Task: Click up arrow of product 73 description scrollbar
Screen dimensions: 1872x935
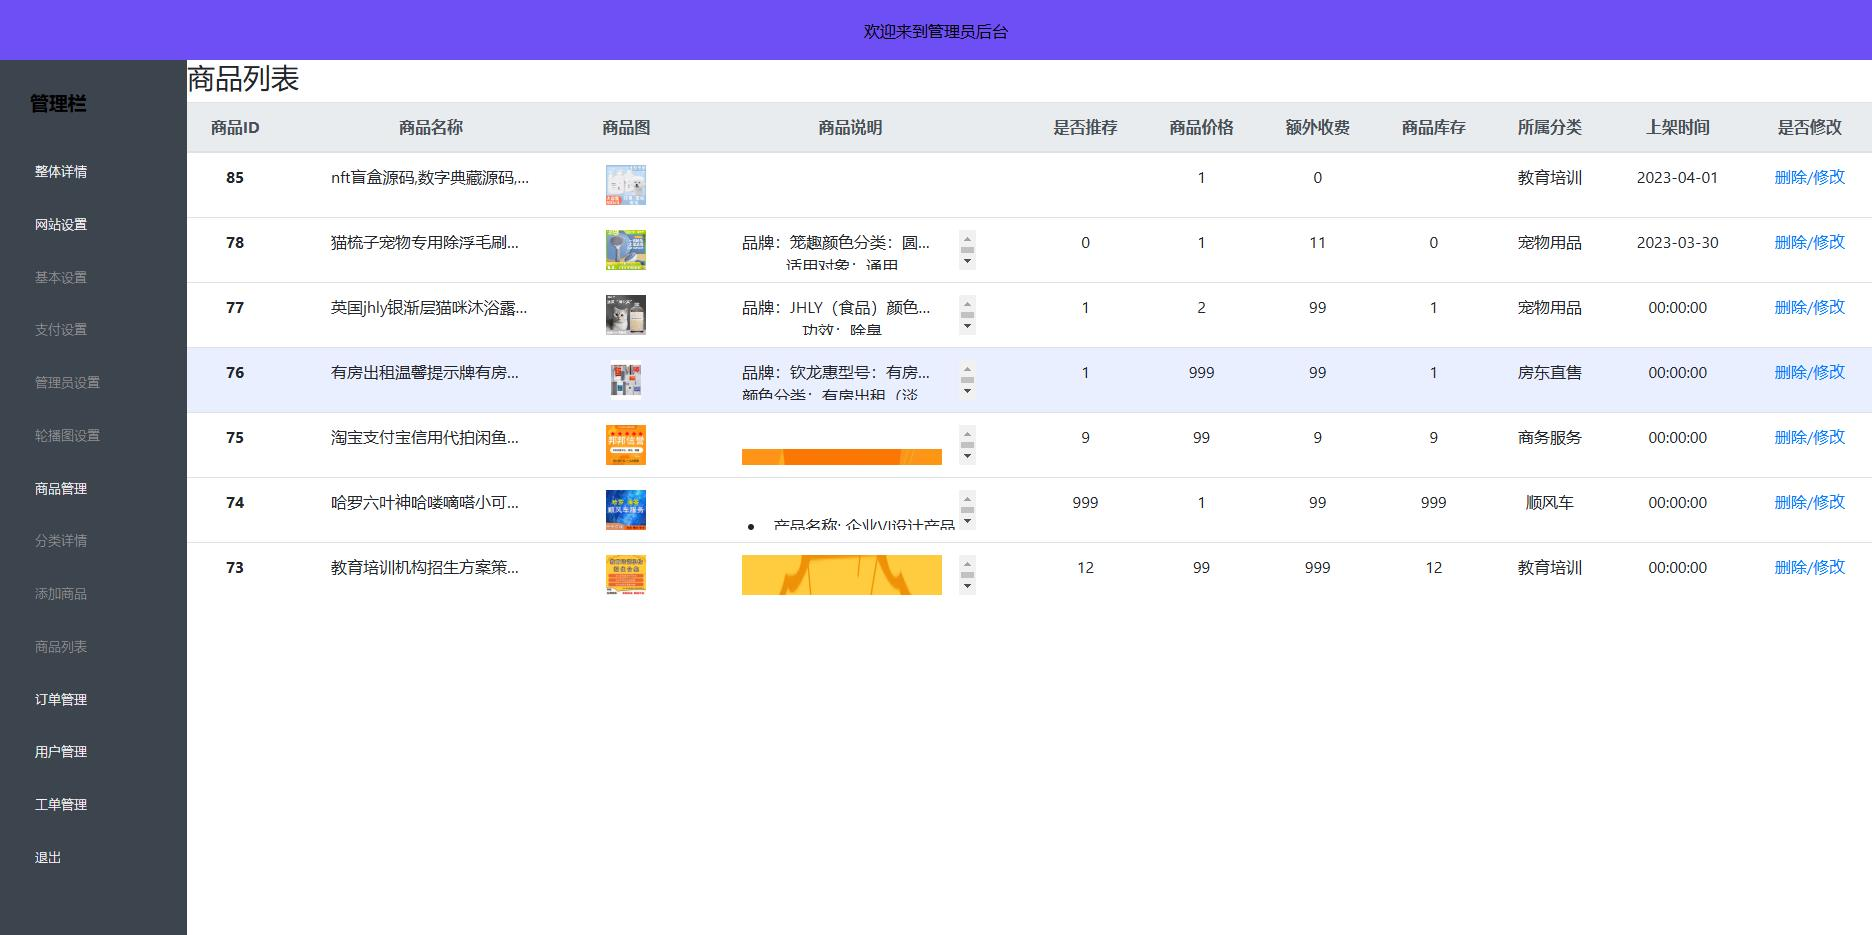Action: tap(967, 563)
